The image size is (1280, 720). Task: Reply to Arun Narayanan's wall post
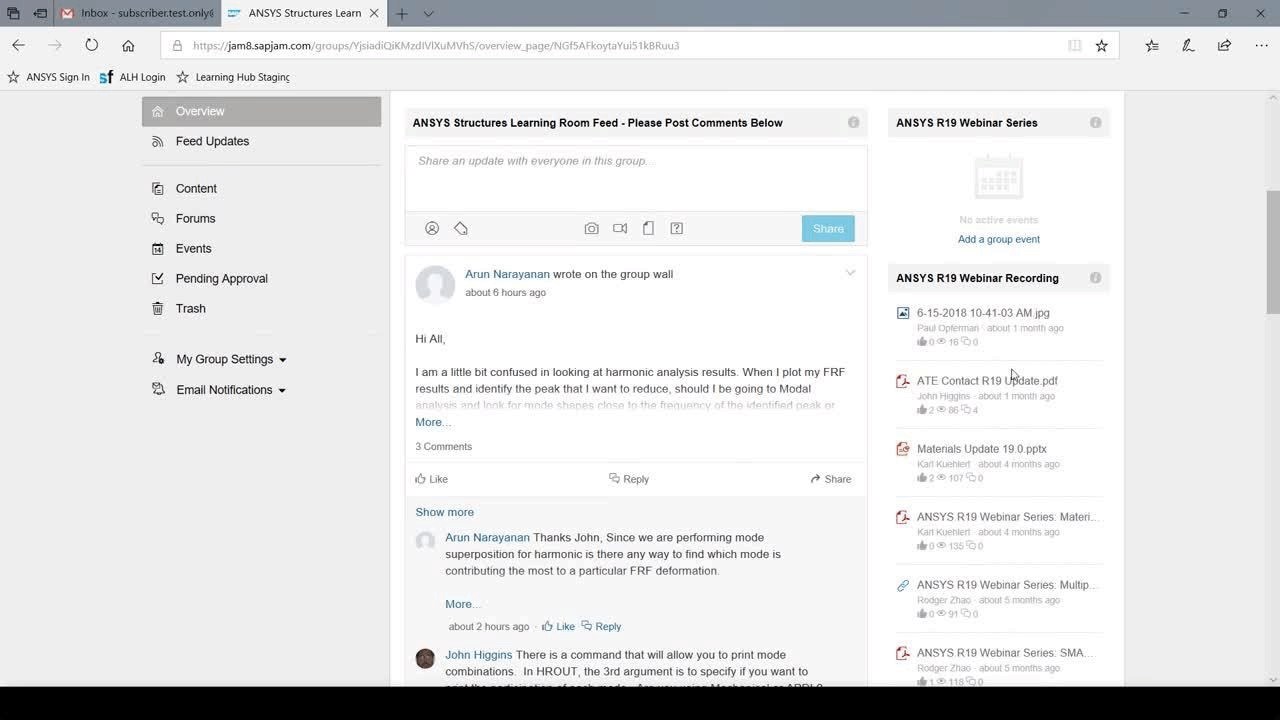pyautogui.click(x=629, y=479)
